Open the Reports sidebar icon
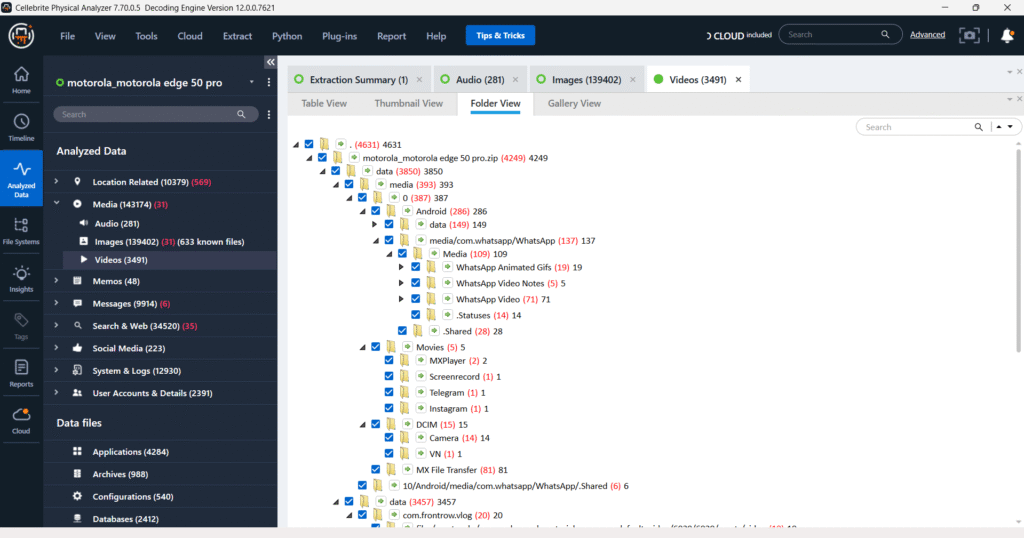The image size is (1024, 538). (x=21, y=373)
